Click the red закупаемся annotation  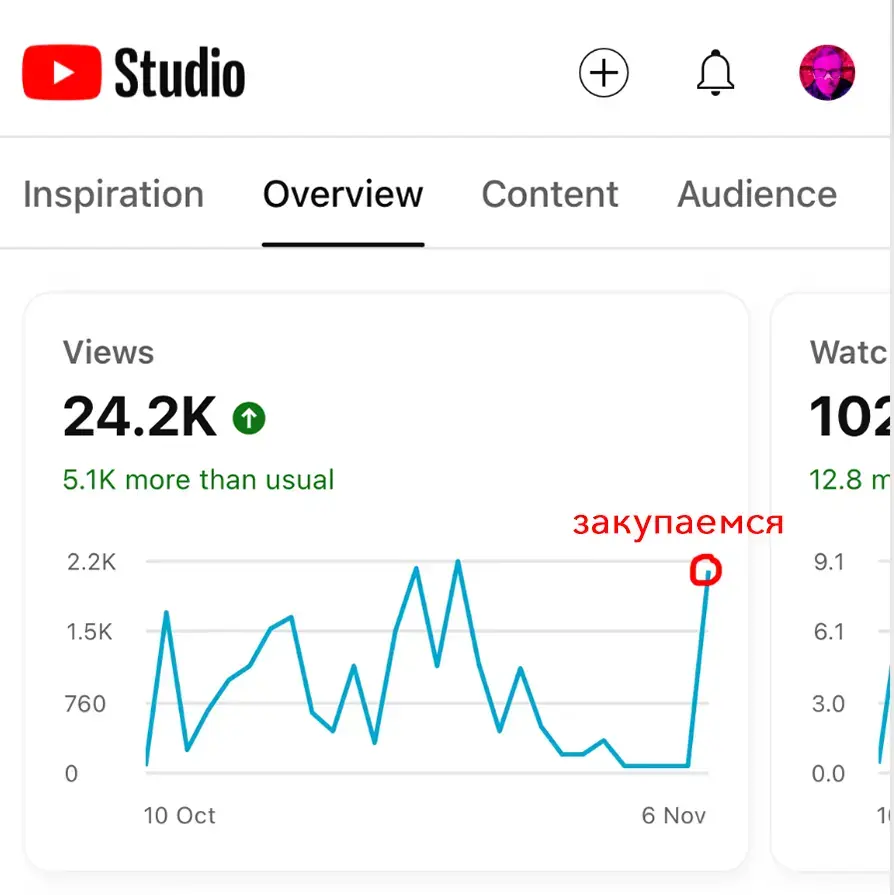tap(678, 523)
